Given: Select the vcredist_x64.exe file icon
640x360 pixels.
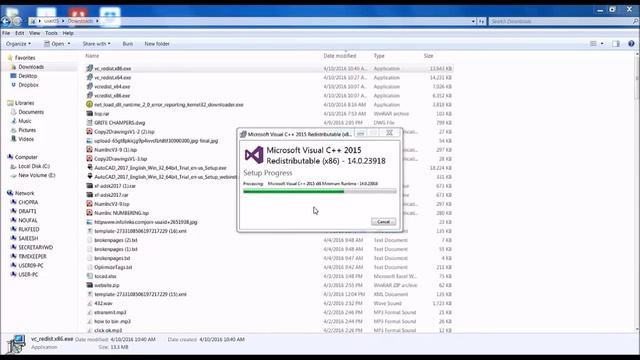Looking at the screenshot, I should point(89,87).
